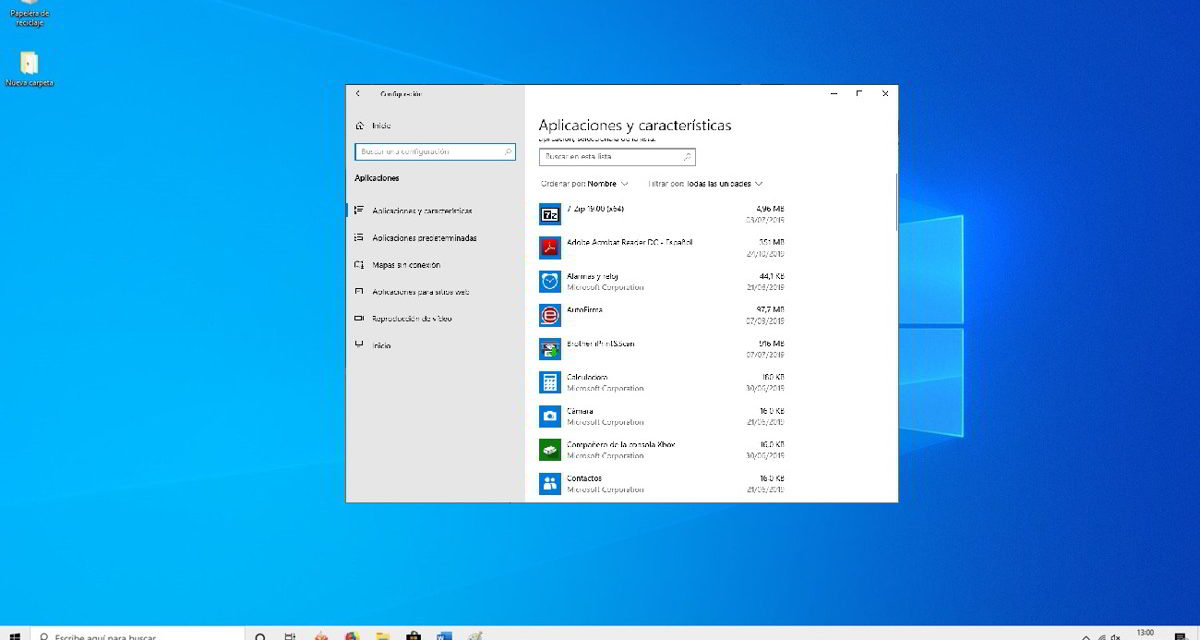Screen dimensions: 1200x640
Task: Select the Nueva carpeta desktop icon
Action: click(x=29, y=69)
